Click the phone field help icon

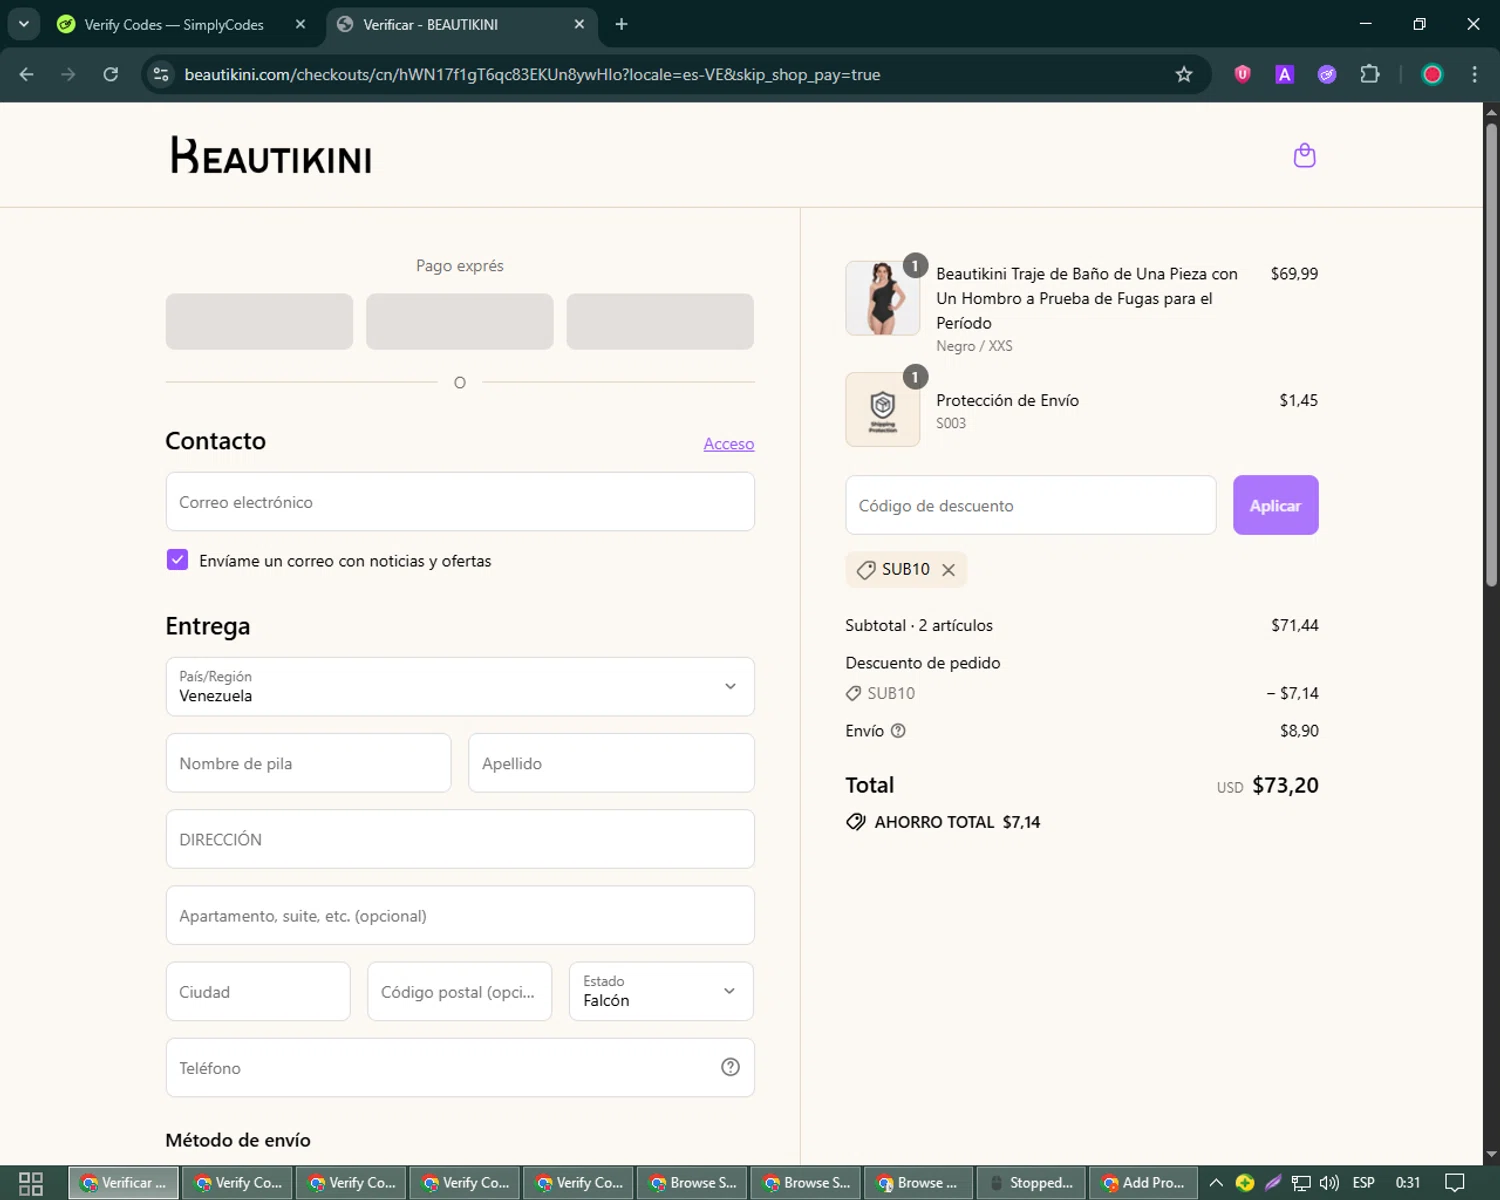pyautogui.click(x=730, y=1067)
